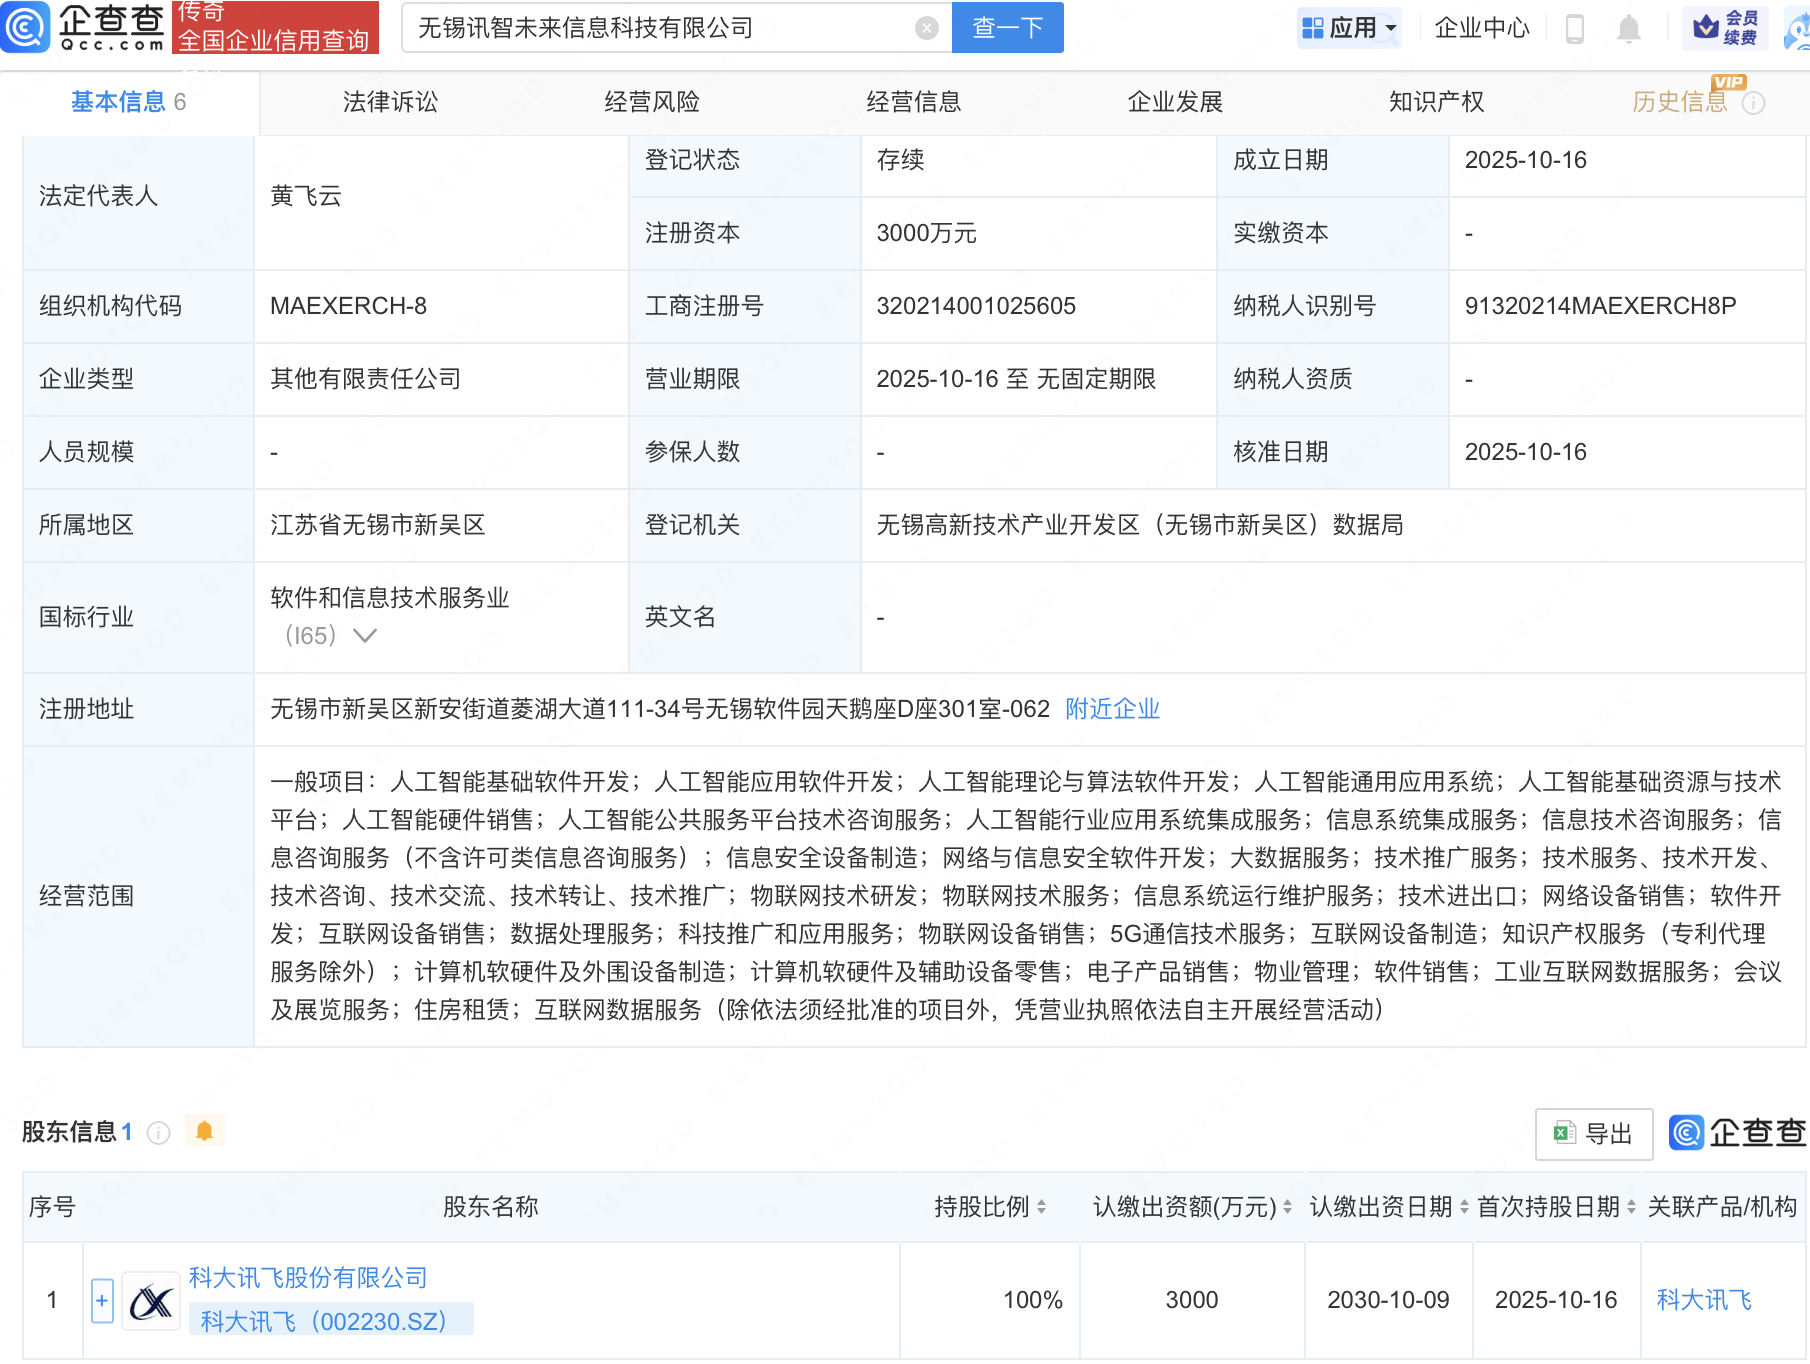This screenshot has width=1810, height=1364.
Task: Open the 科大讯飞 (002230.SZ) stock tag
Action: 323,1321
